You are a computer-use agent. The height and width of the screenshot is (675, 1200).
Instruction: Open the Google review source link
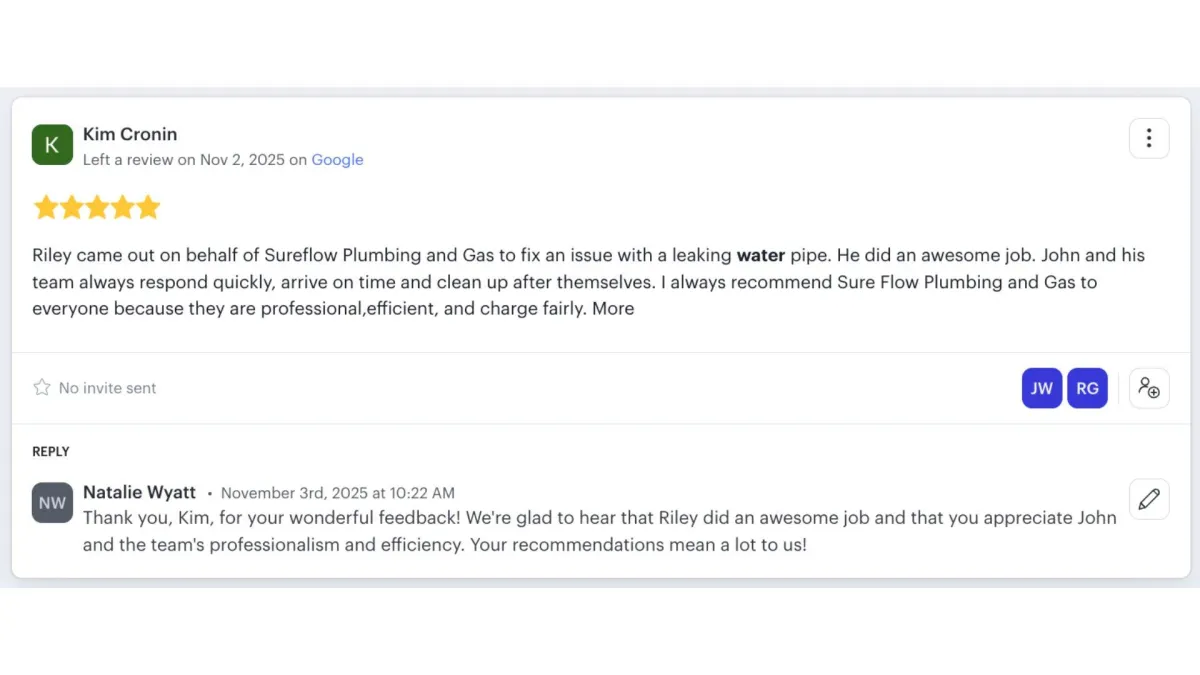click(x=337, y=160)
